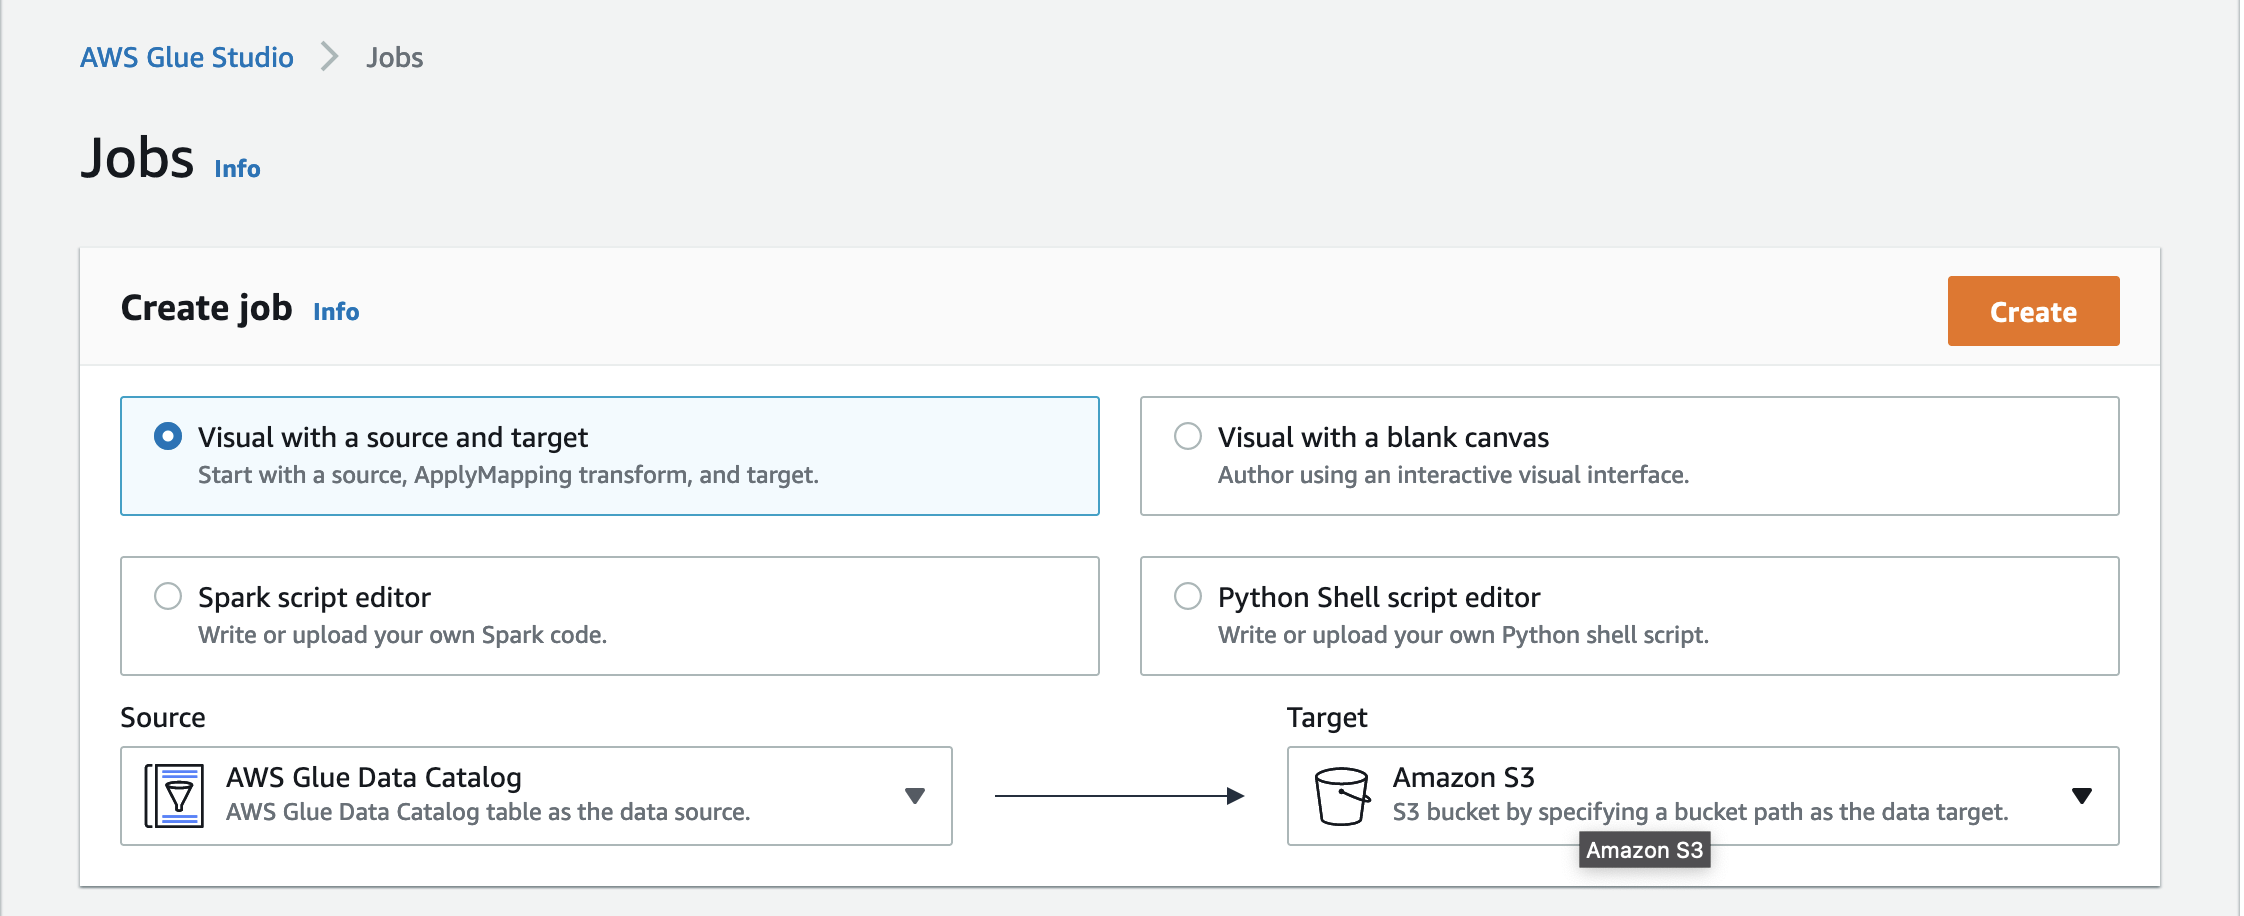Image resolution: width=2244 pixels, height=916 pixels.
Task: Open Info link beside Create job
Action: [x=336, y=312]
